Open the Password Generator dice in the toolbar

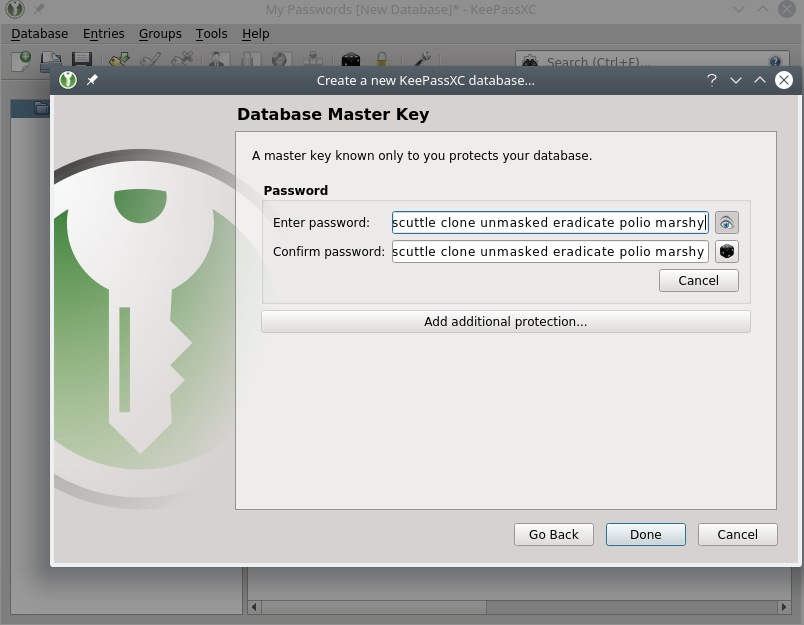coord(351,61)
